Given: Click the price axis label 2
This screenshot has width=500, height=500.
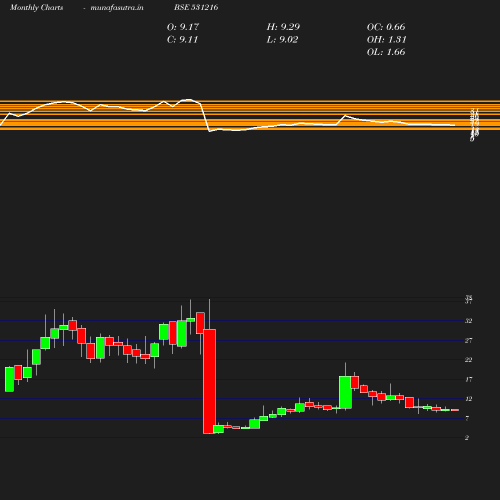Looking at the screenshot, I should click(467, 438).
